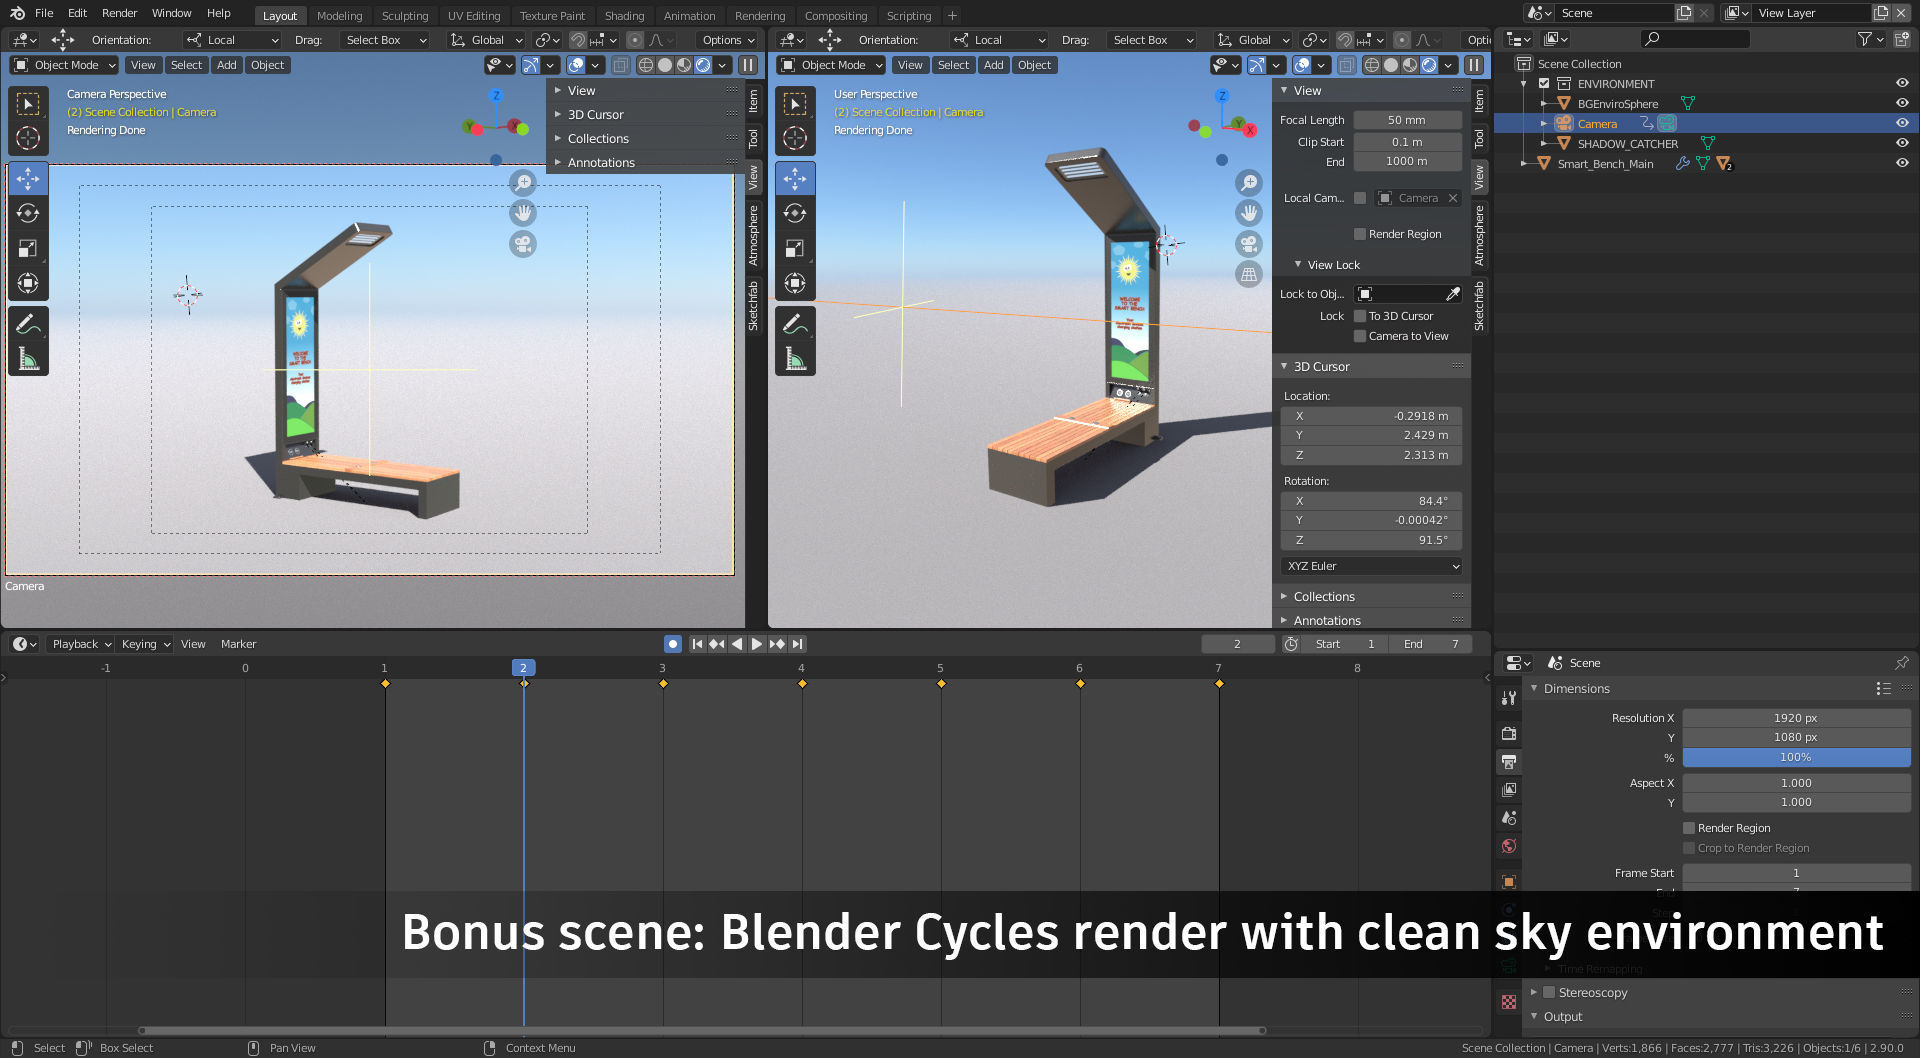
Task: Switch to the Shading workspace tab
Action: click(x=624, y=16)
